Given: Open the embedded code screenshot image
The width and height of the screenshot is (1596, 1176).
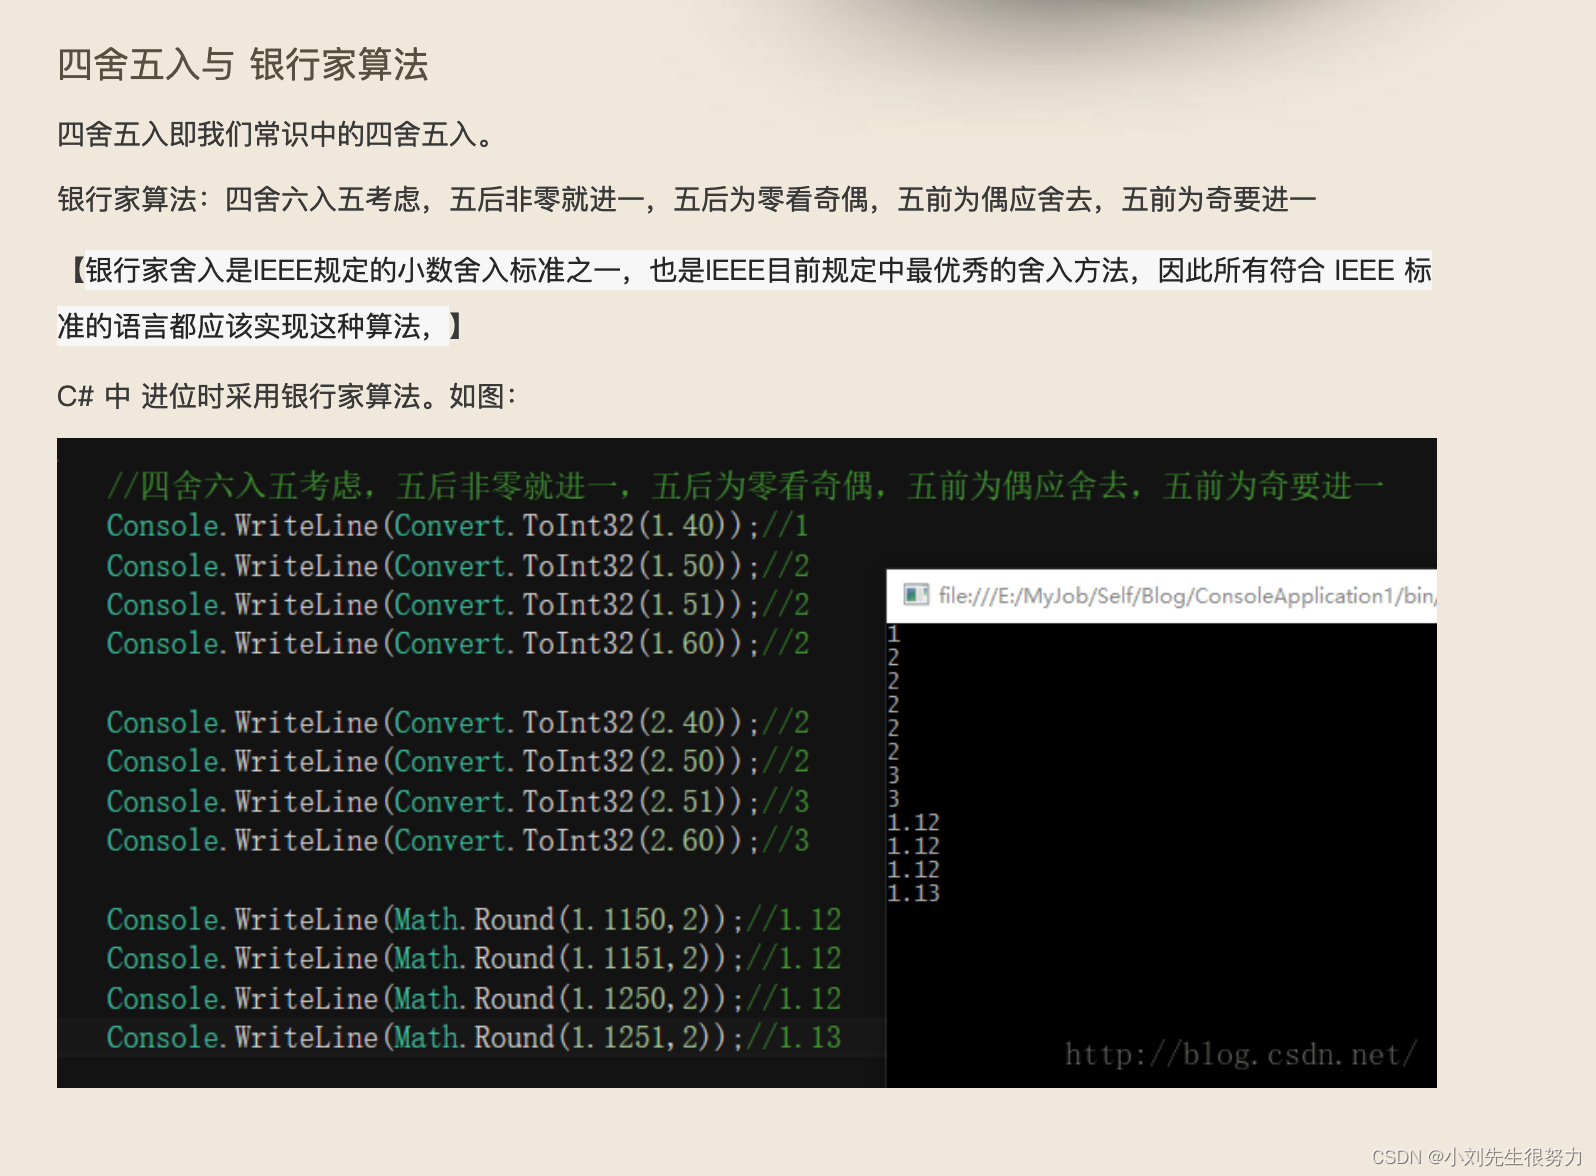Looking at the screenshot, I should pyautogui.click(x=747, y=763).
